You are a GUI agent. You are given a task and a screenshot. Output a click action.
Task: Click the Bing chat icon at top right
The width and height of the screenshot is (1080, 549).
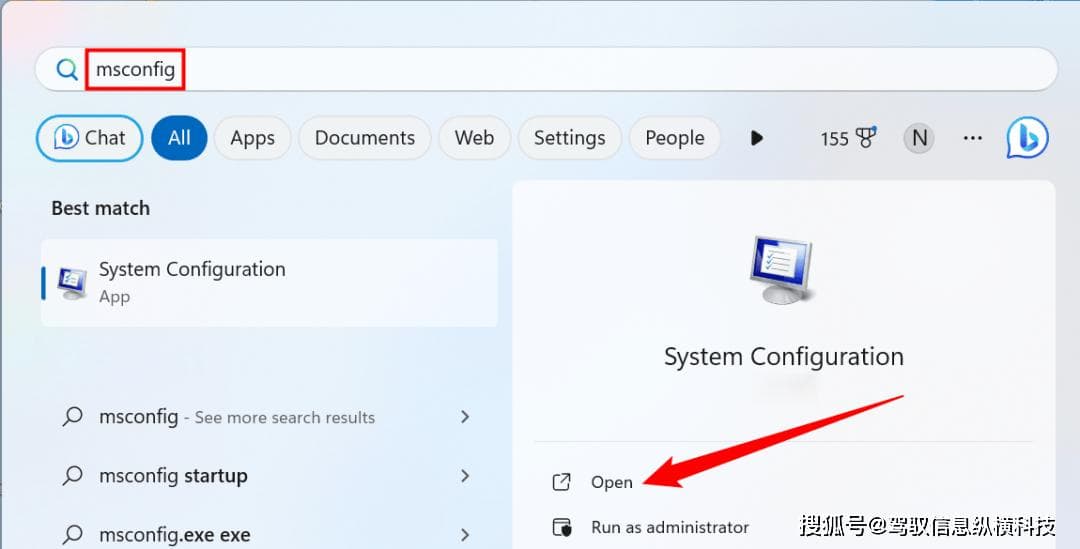pyautogui.click(x=1027, y=138)
